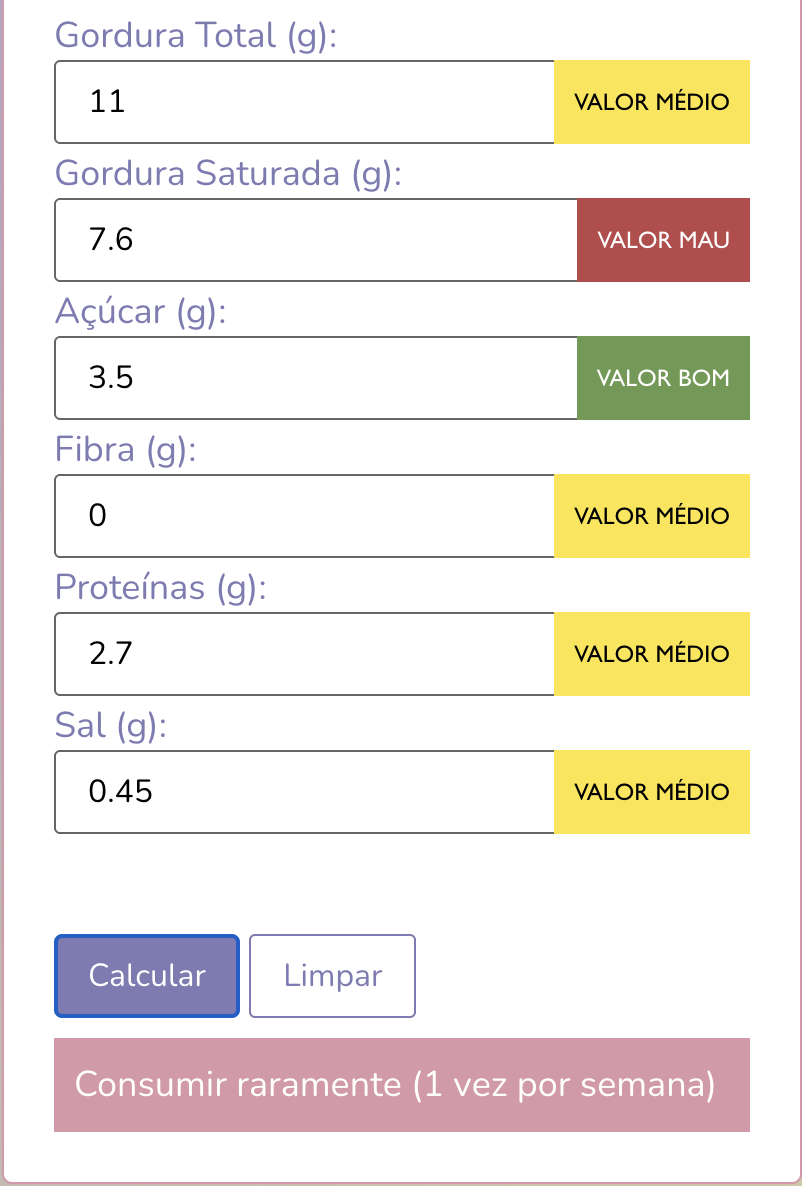Click the Sal input showing 0.45
This screenshot has width=802, height=1186.
(x=304, y=792)
